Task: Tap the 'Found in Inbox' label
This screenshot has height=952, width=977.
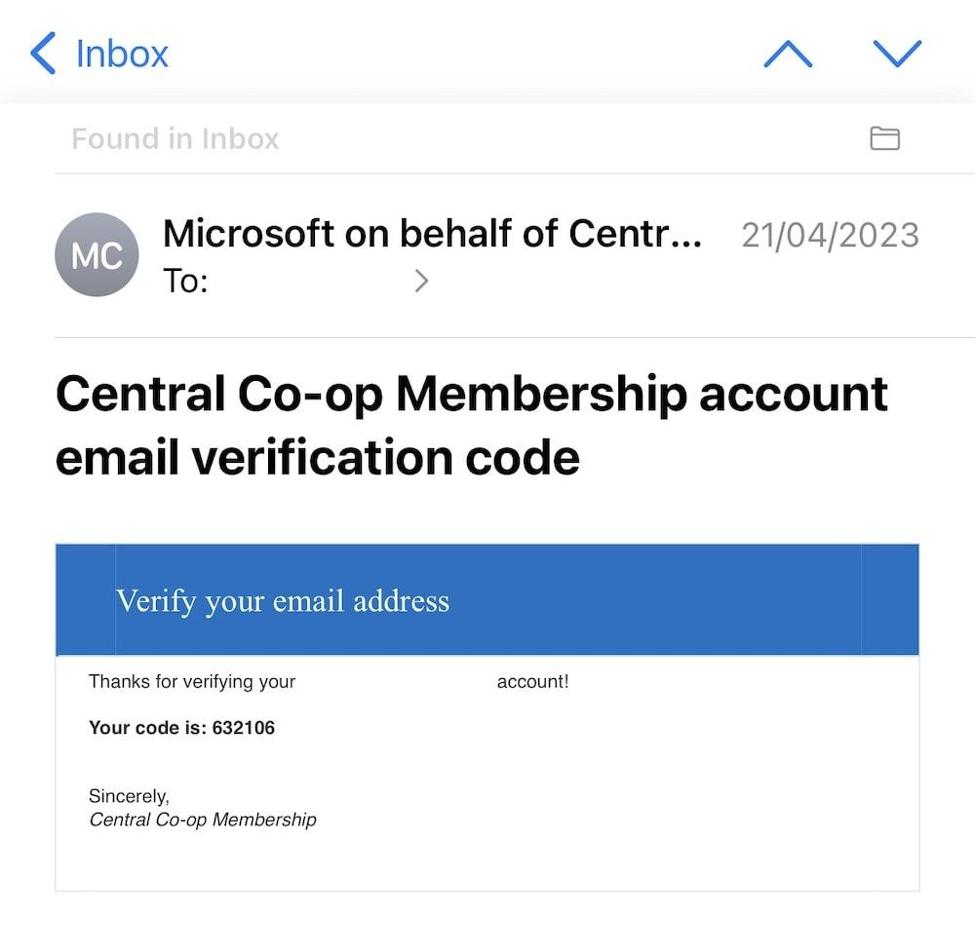Action: [175, 138]
